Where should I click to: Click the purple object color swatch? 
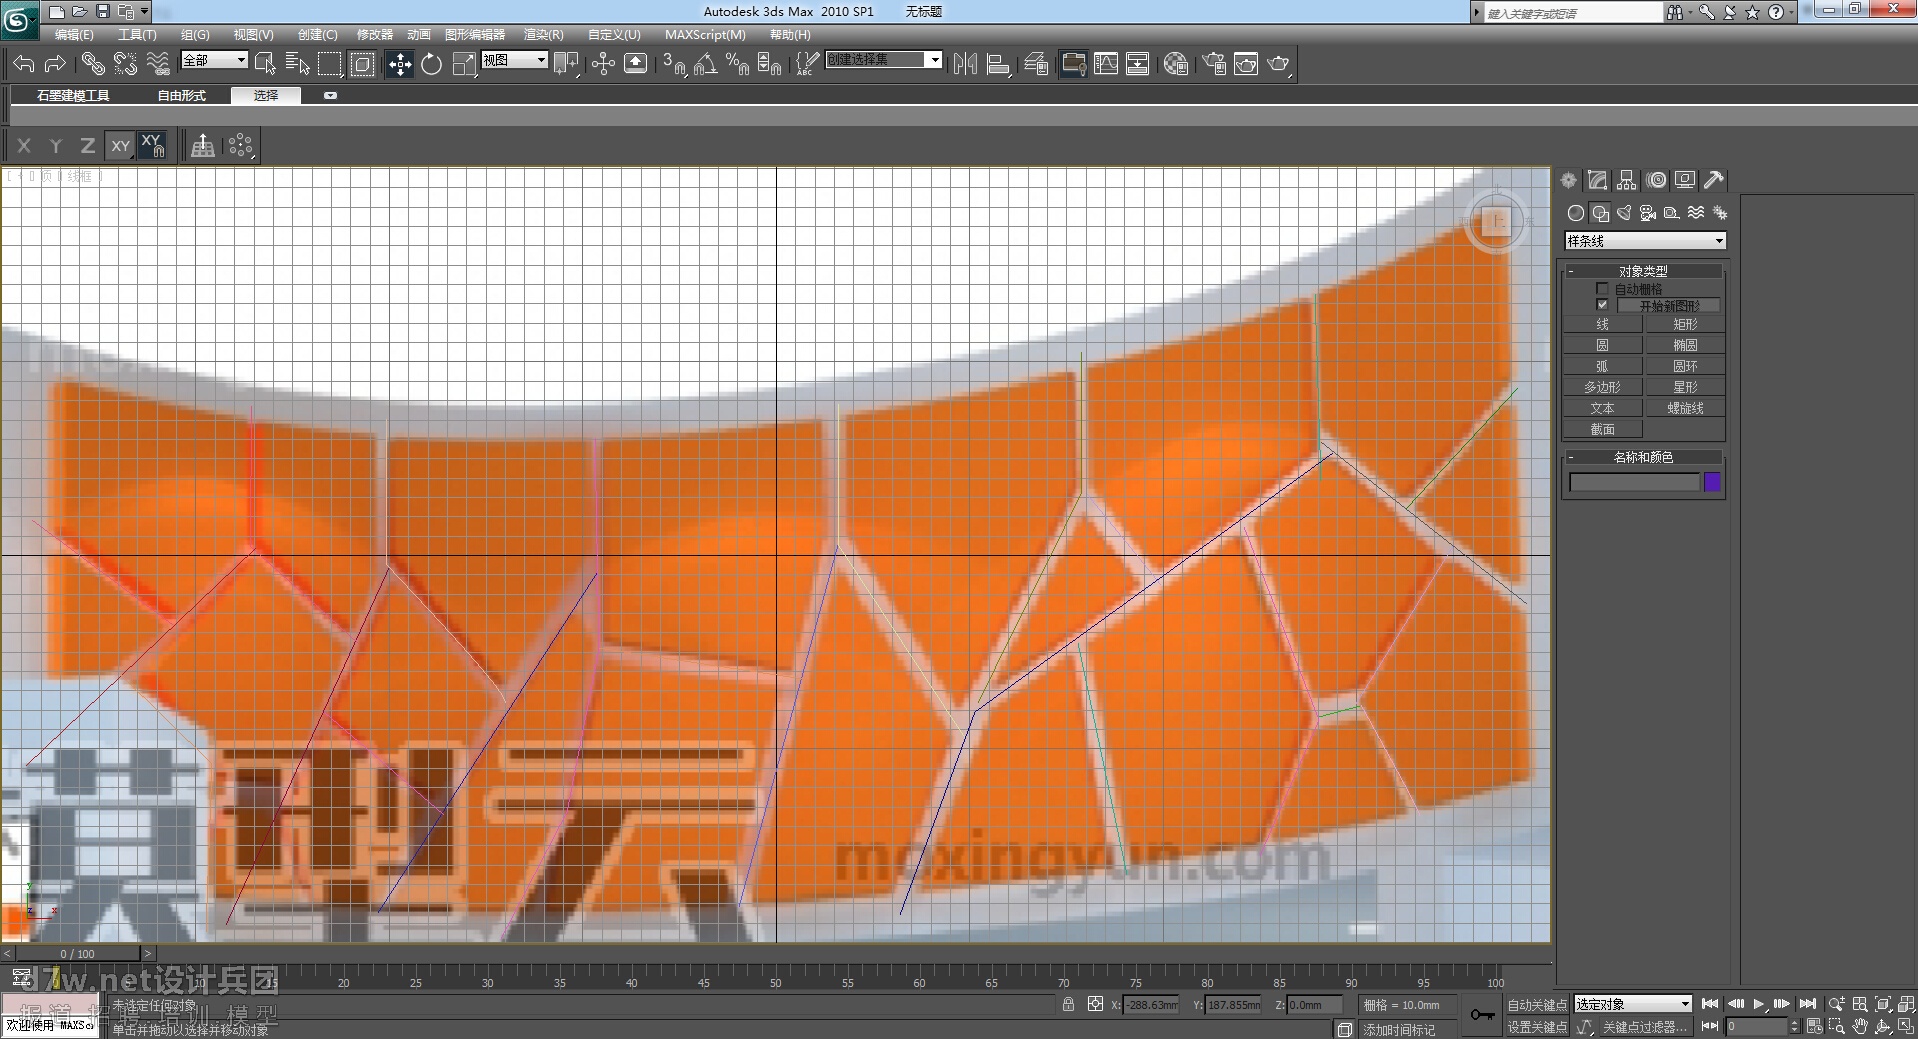coord(1712,482)
